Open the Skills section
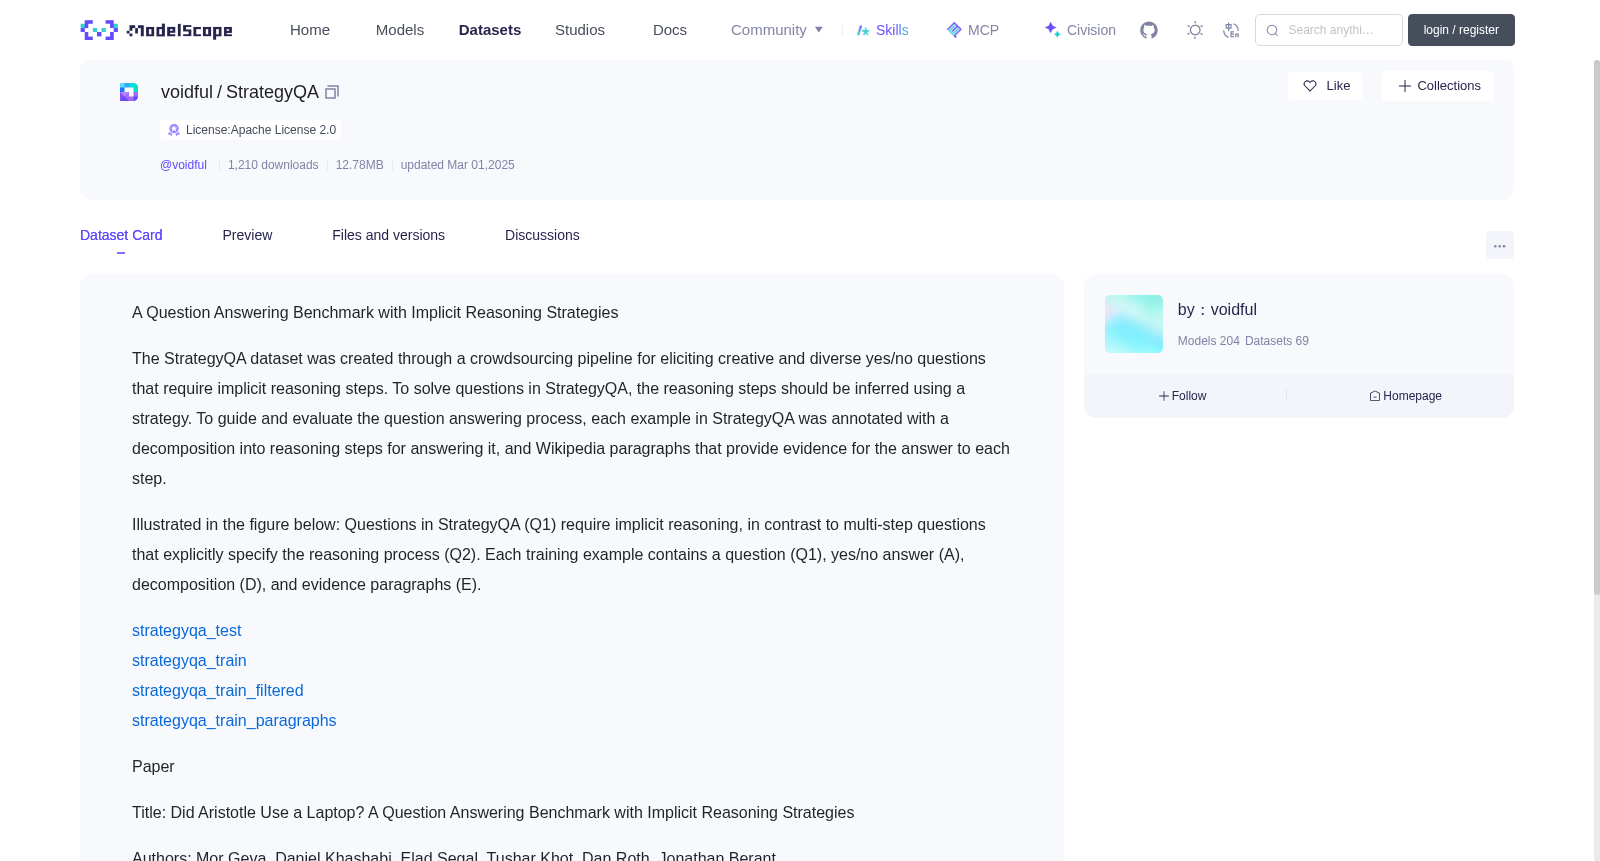This screenshot has height=861, width=1600. 882,30
